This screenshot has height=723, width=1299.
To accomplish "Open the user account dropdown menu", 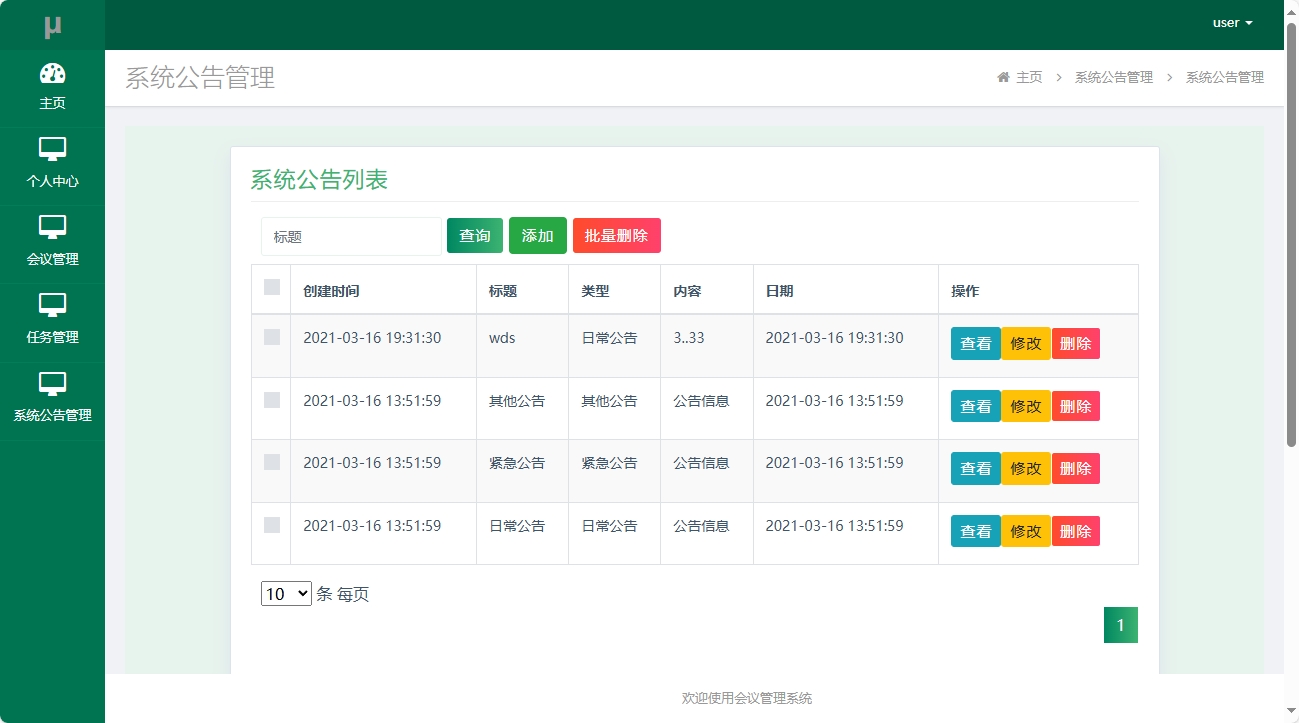I will [1230, 22].
